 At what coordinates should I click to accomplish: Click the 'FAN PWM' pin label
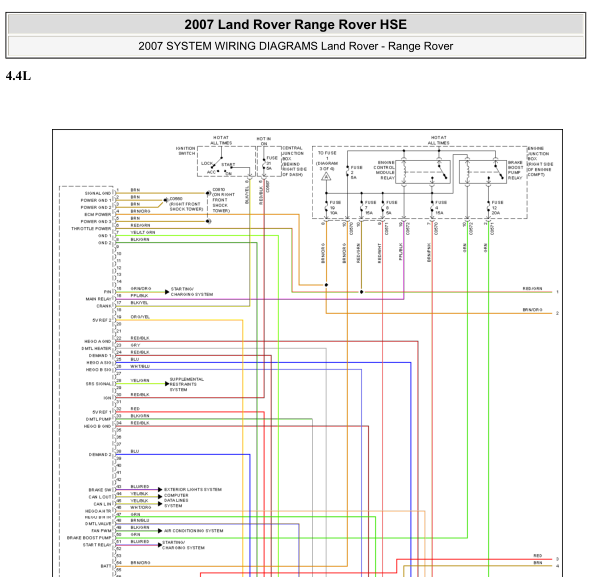101,531
